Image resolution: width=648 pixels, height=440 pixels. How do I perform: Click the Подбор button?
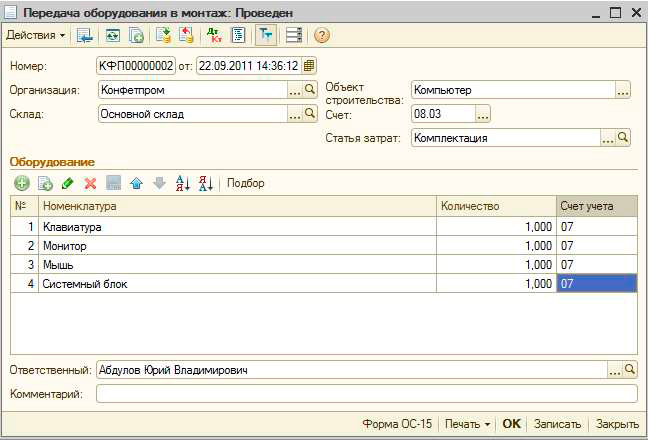(x=246, y=183)
